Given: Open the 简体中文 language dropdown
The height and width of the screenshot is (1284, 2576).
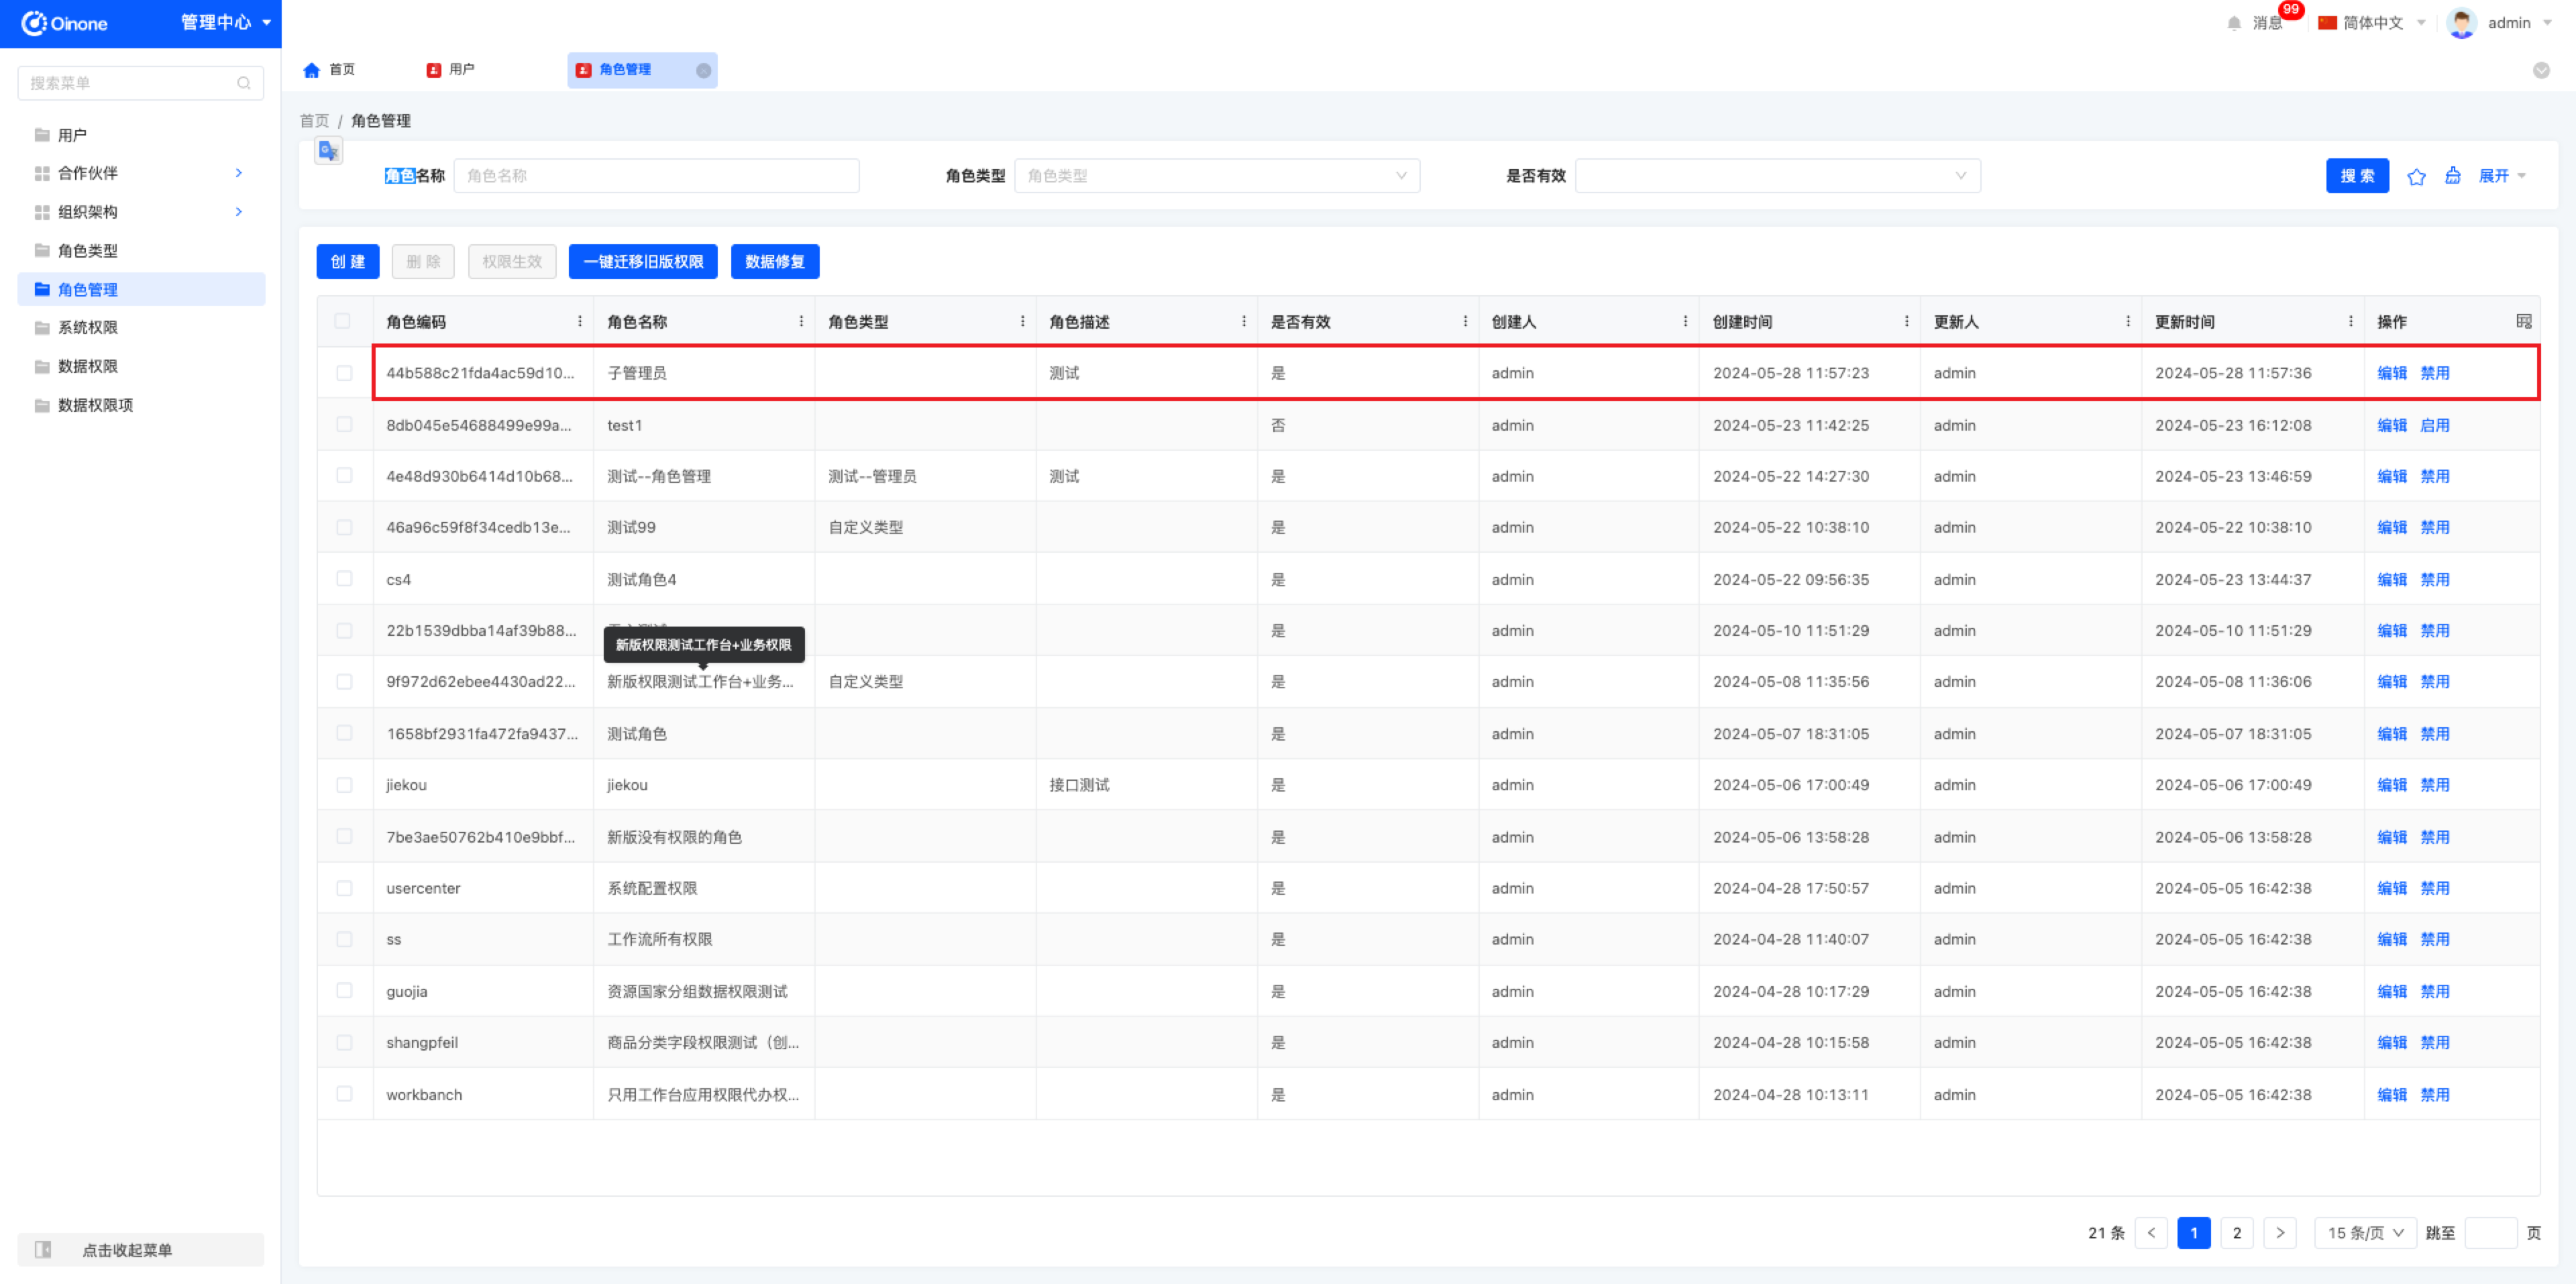Looking at the screenshot, I should click(2372, 23).
